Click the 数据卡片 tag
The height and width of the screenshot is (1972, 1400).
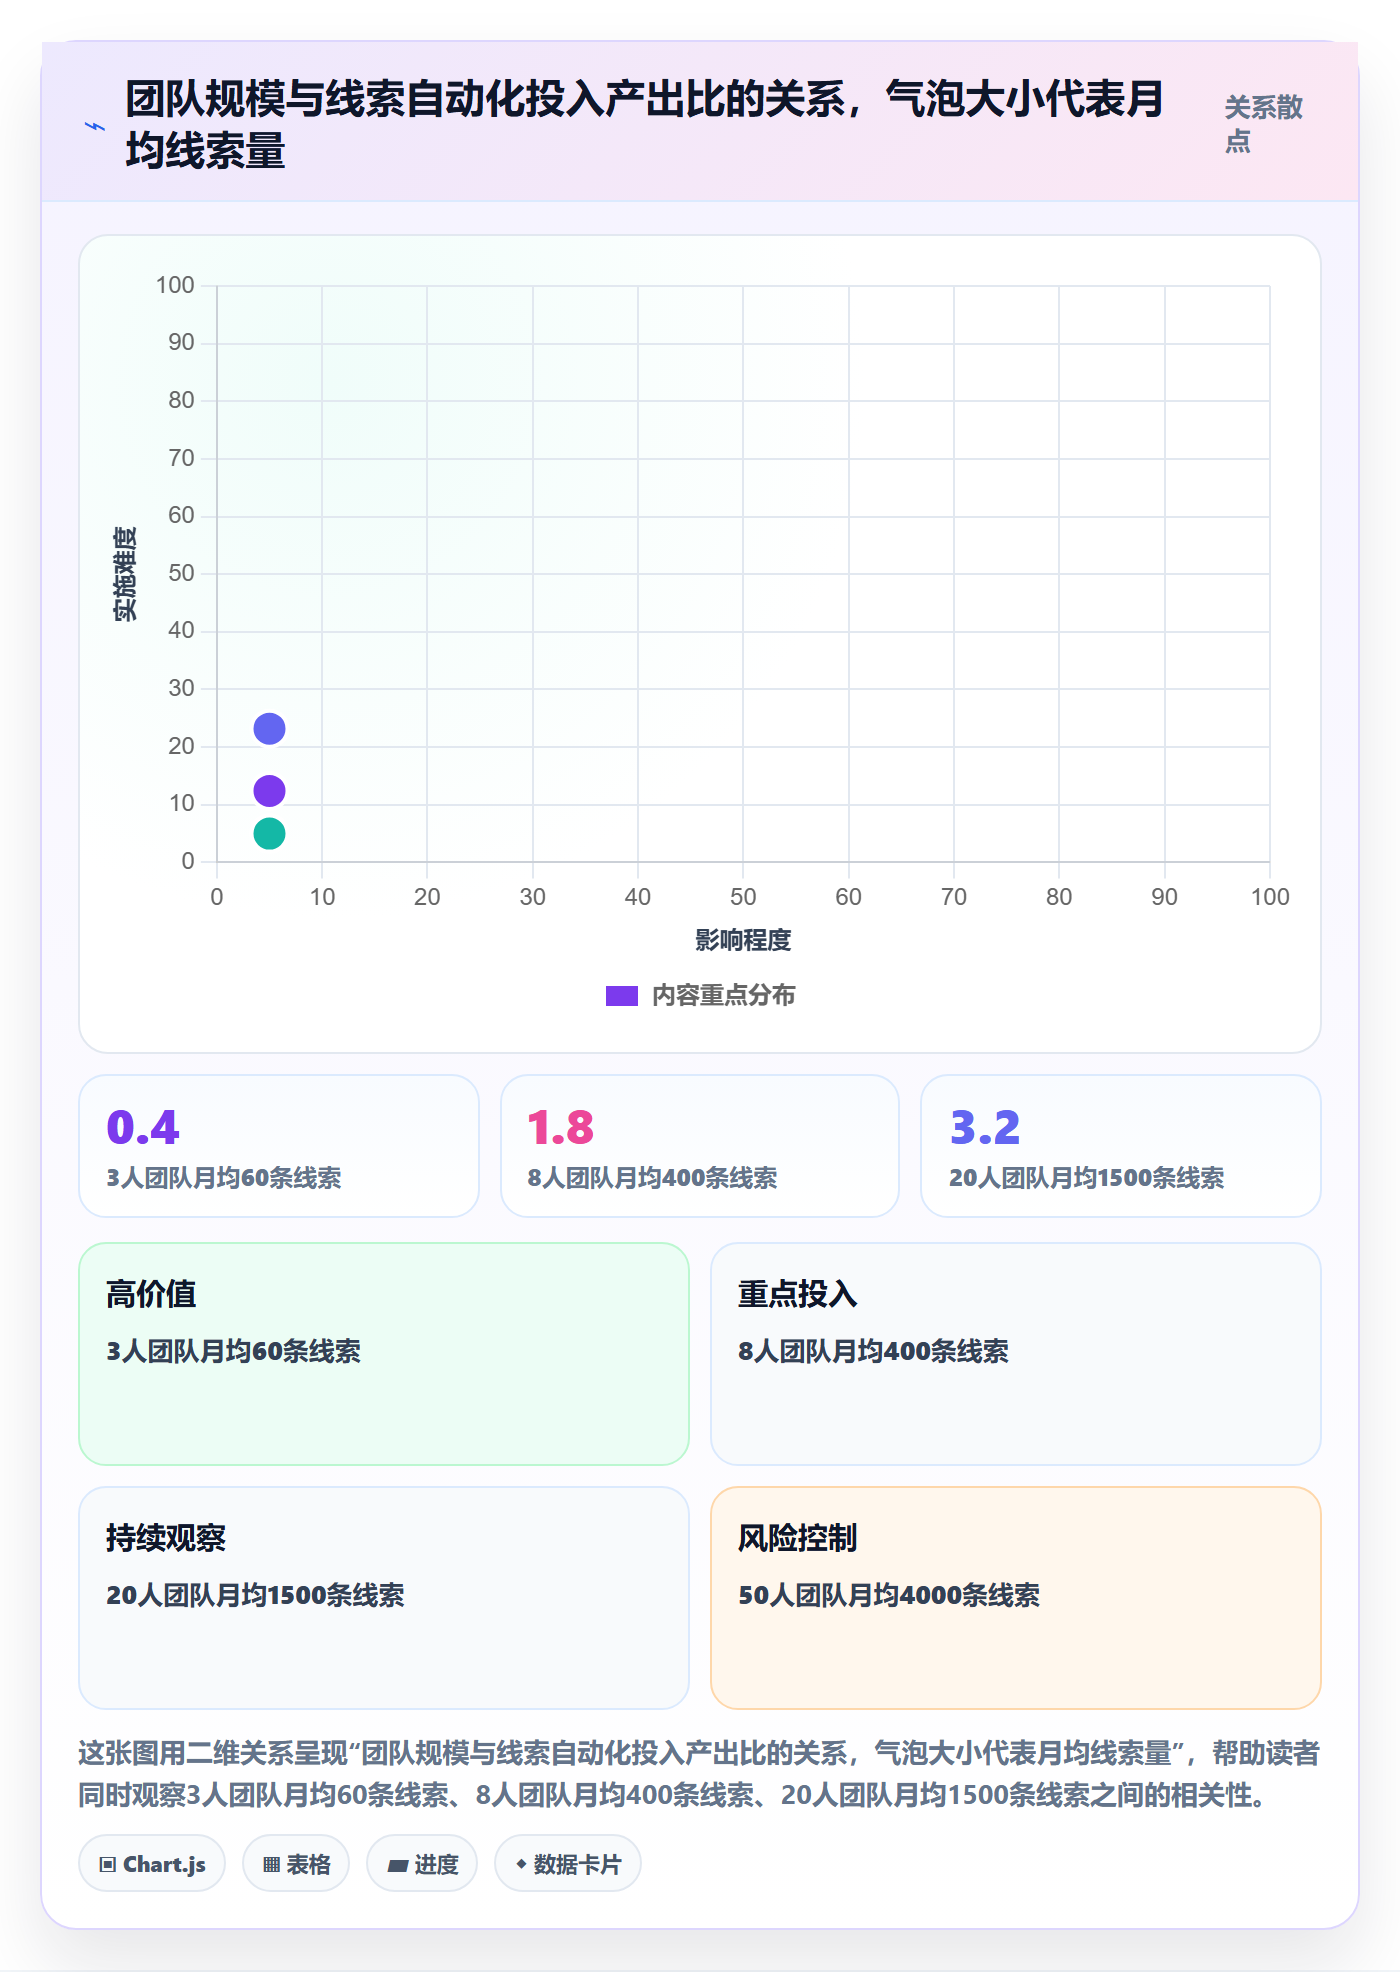568,1864
